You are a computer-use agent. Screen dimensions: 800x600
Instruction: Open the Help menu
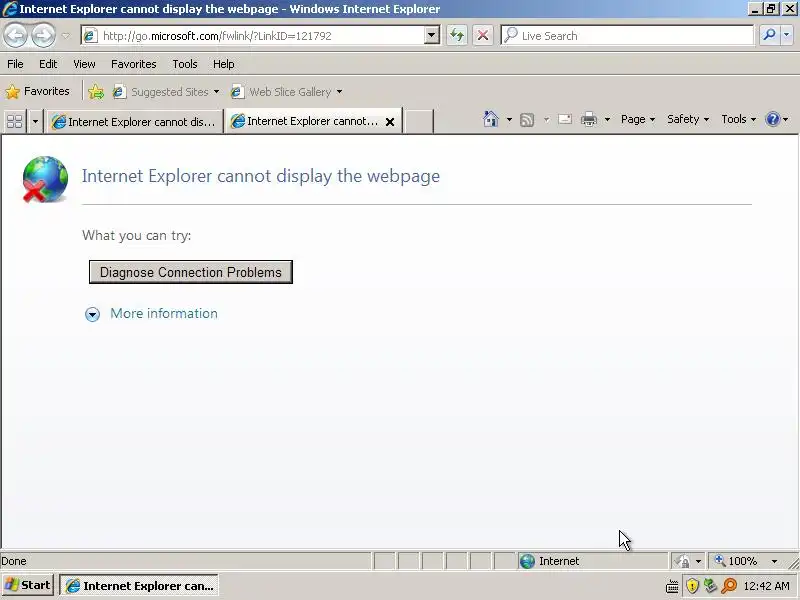coord(223,64)
